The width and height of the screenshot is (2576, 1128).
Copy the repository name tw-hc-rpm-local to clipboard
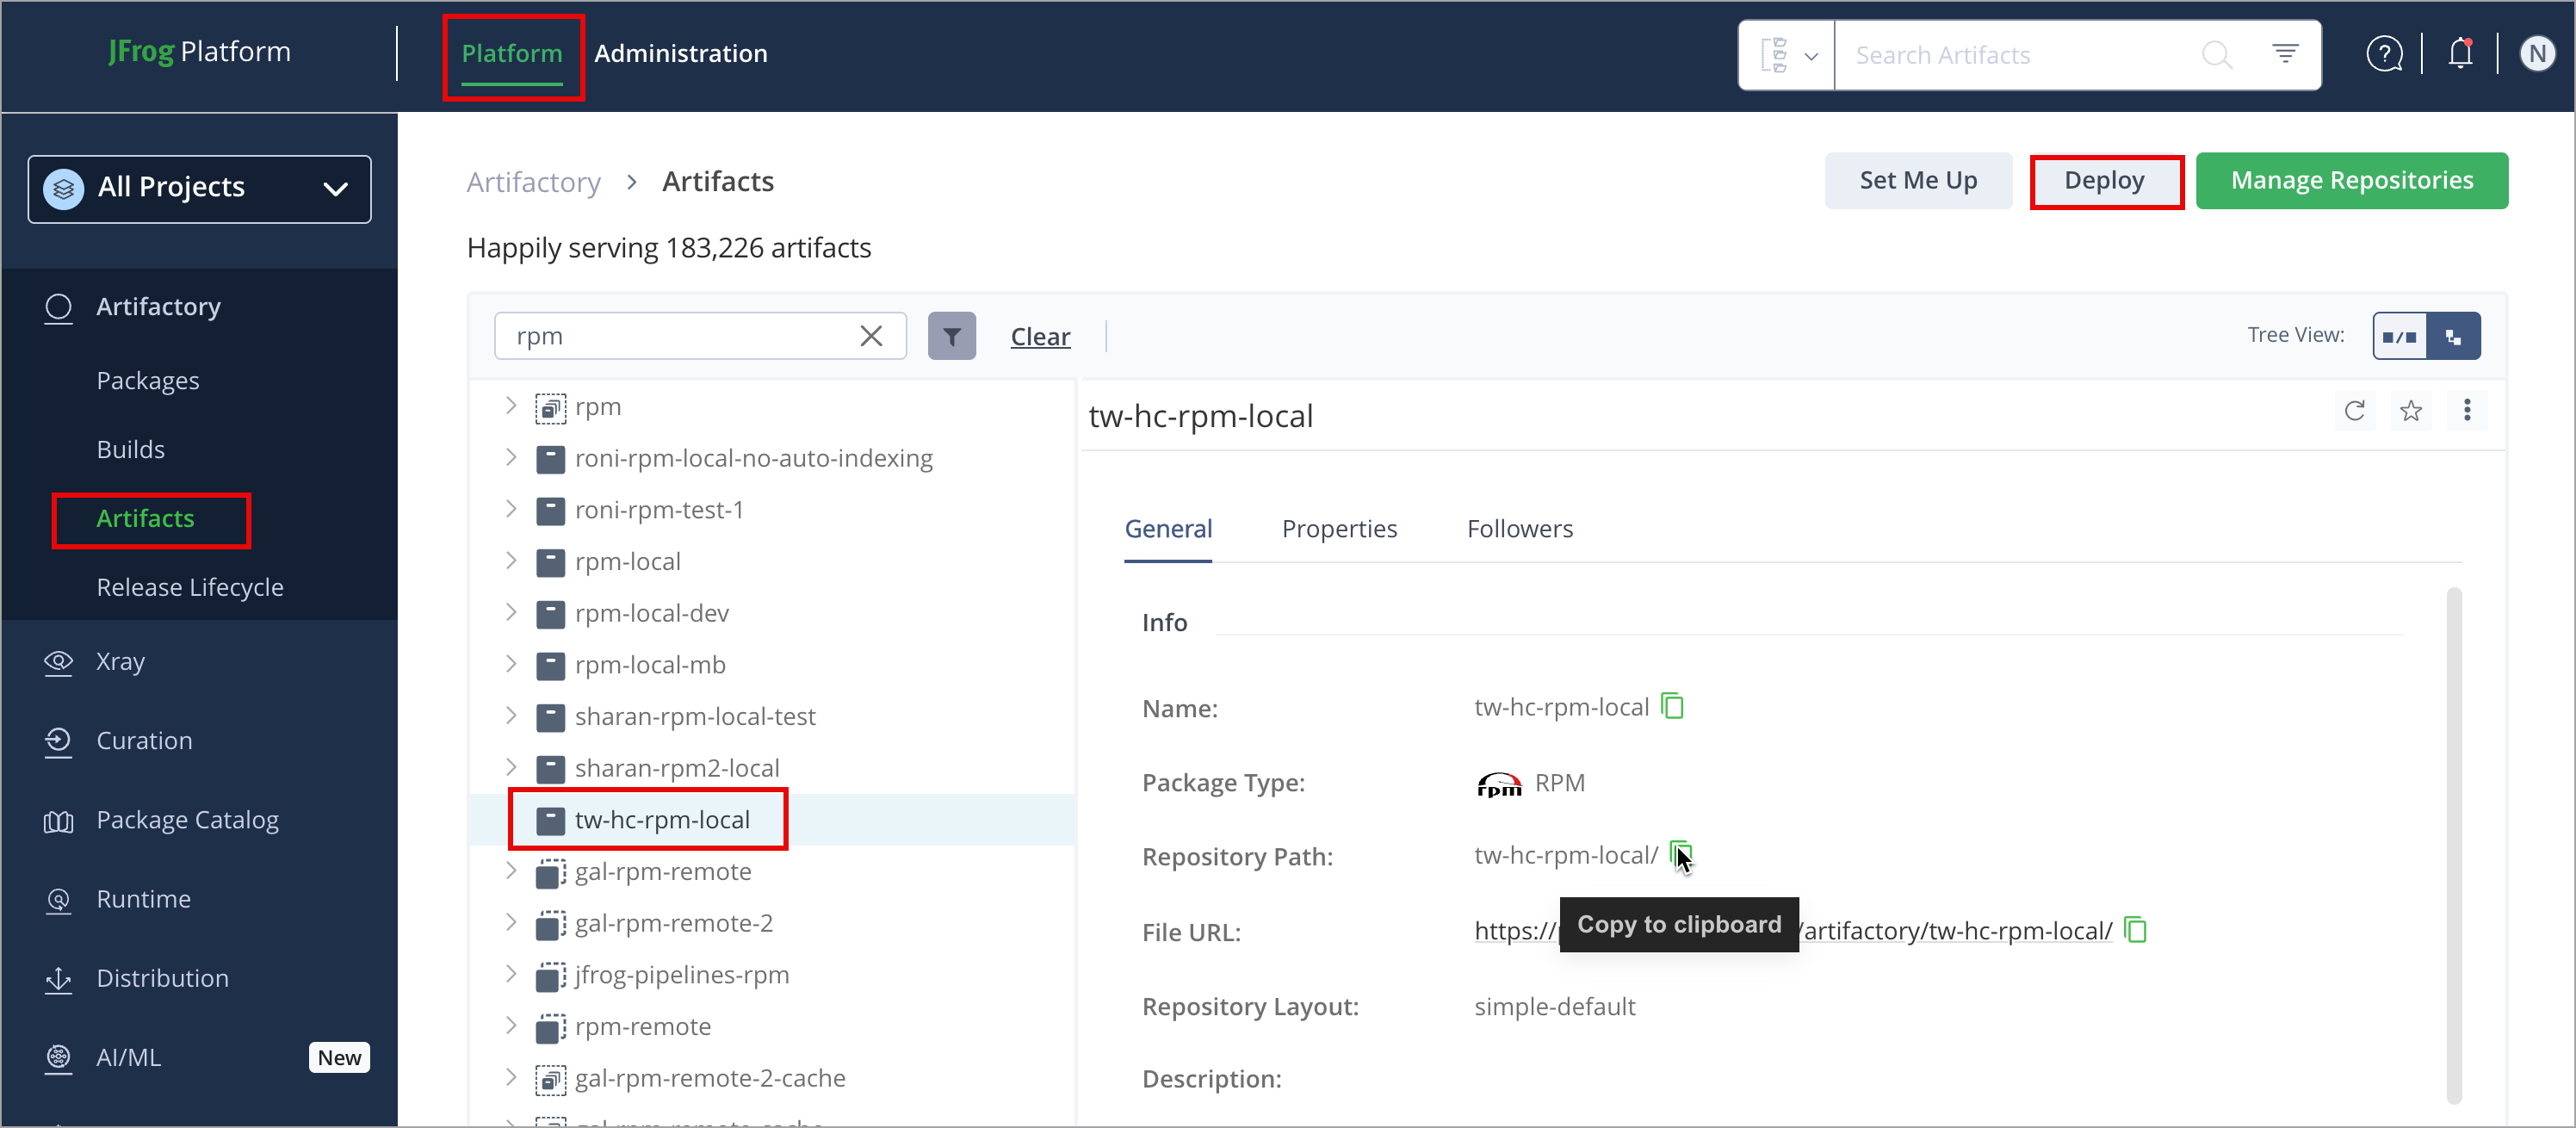coord(1674,706)
